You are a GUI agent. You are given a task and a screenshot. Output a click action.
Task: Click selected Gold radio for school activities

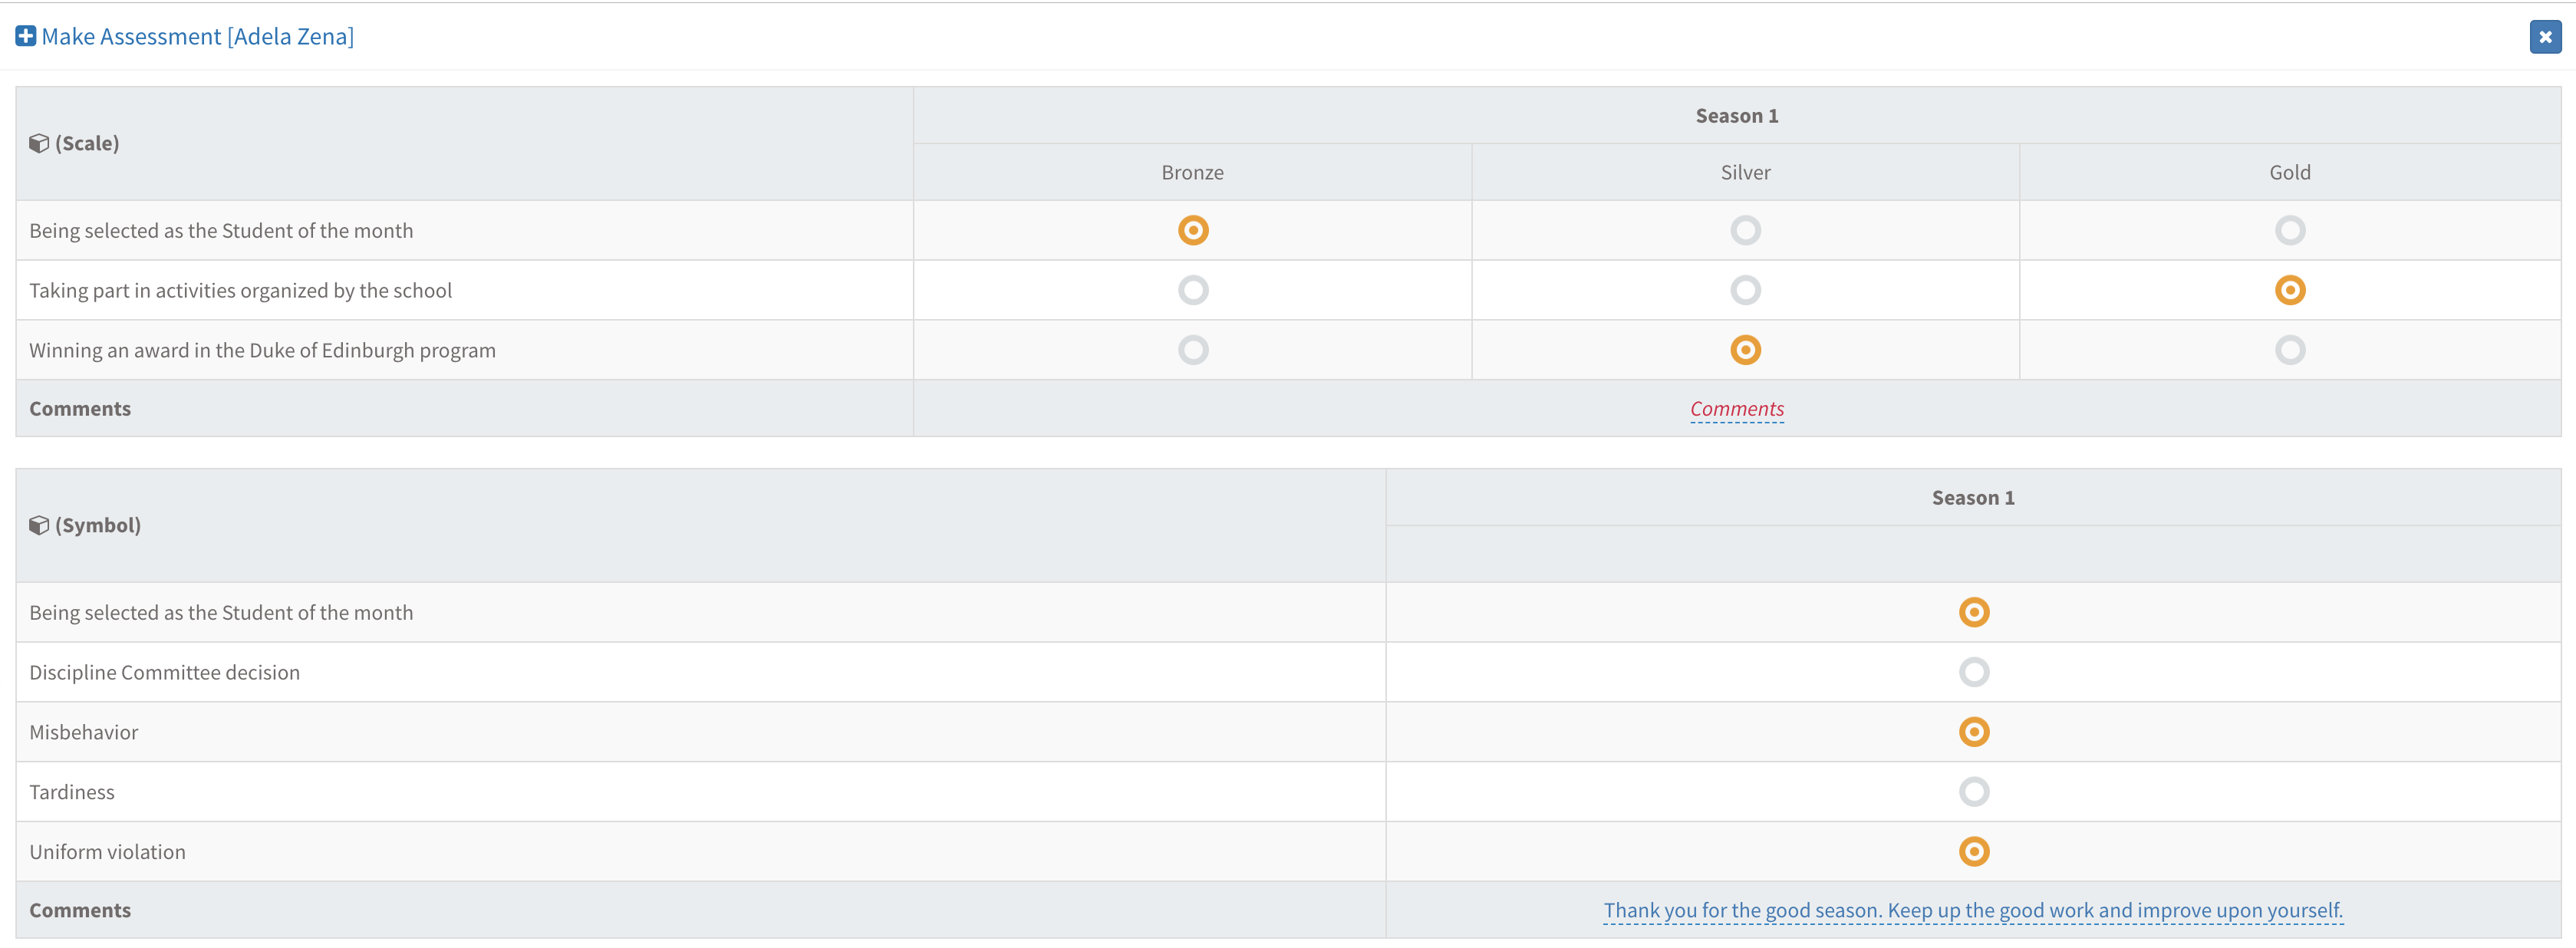click(x=2289, y=291)
